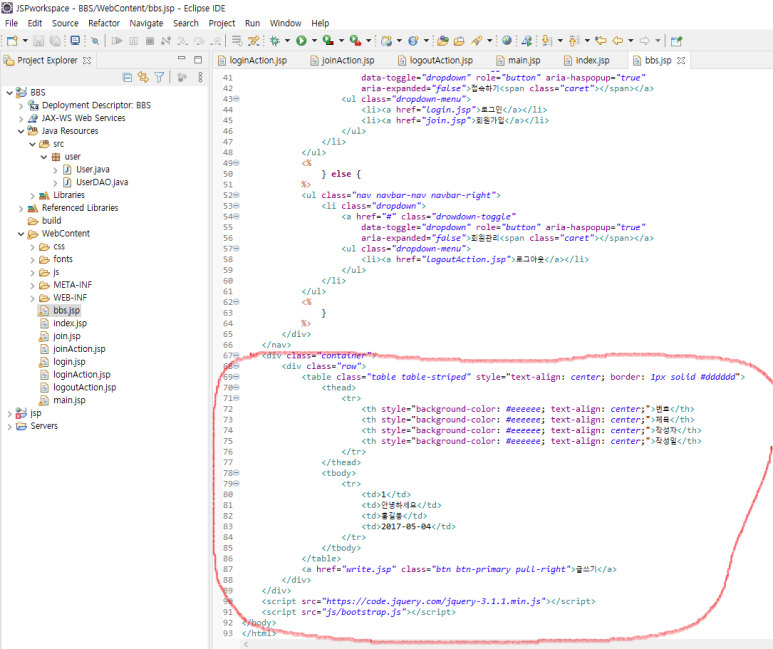Select User.java in Project Explorer

[x=93, y=170]
